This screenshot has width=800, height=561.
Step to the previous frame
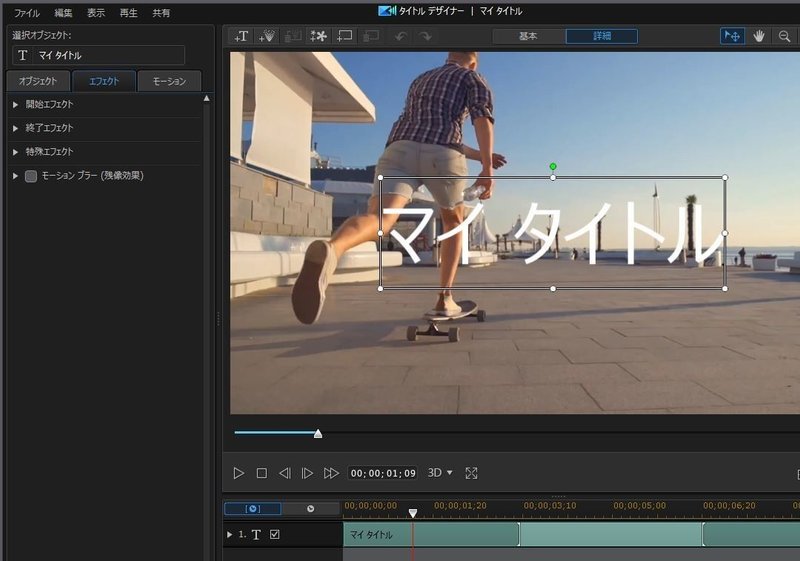285,473
